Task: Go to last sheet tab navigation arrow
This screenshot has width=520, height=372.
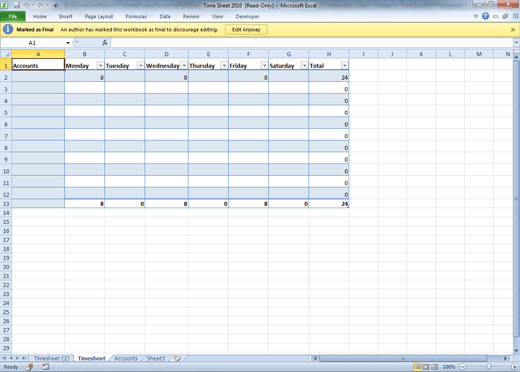Action: coord(24,358)
